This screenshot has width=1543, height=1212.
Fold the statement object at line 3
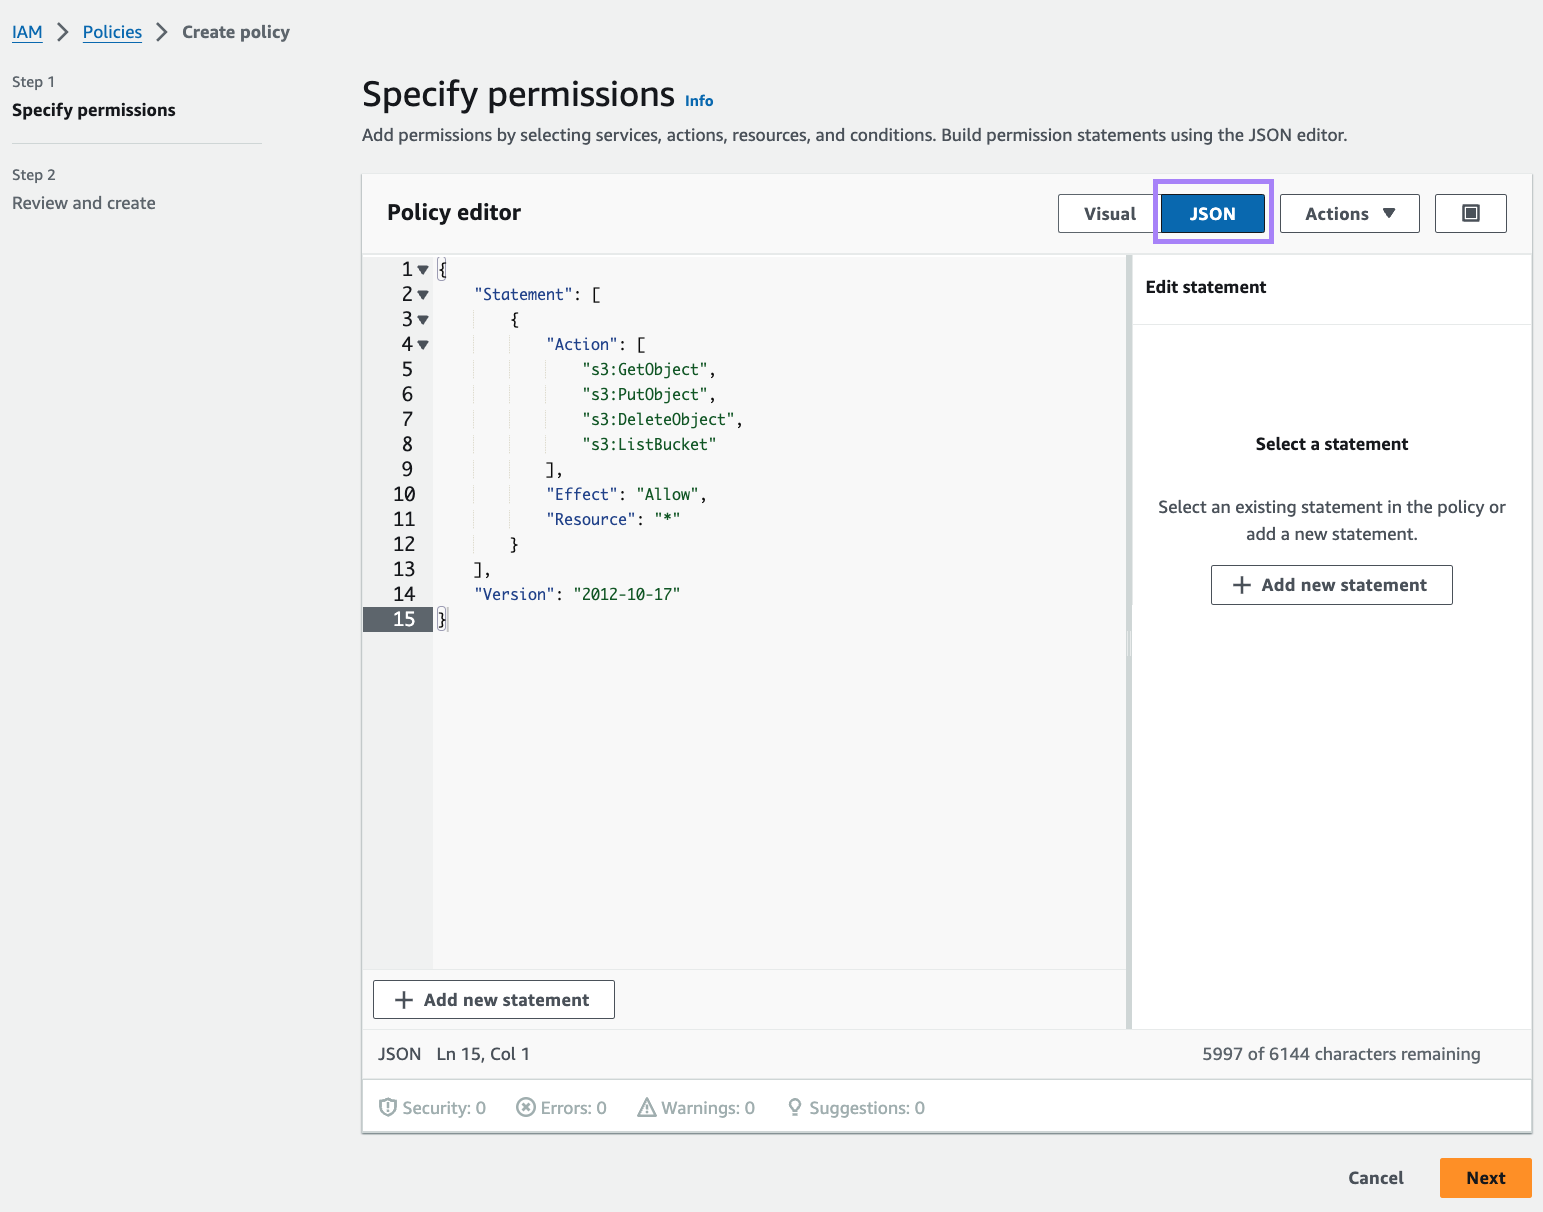click(423, 320)
